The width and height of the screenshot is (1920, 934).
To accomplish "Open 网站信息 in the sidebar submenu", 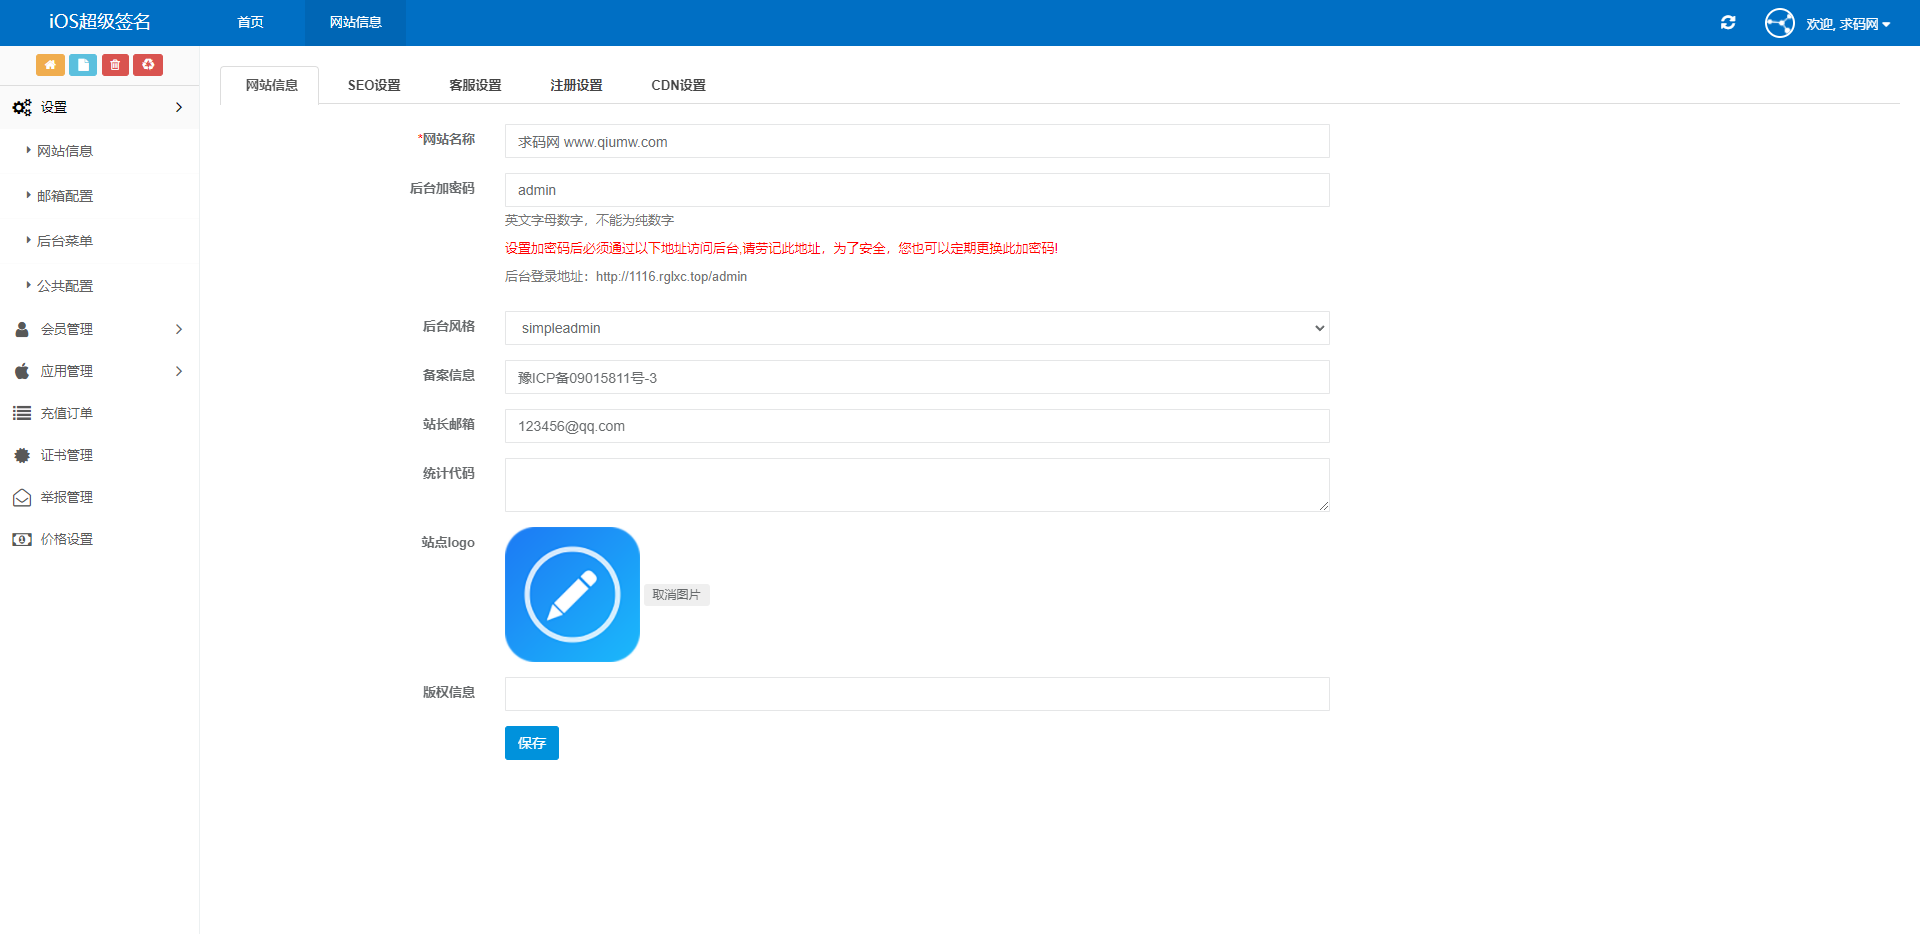I will (x=65, y=151).
